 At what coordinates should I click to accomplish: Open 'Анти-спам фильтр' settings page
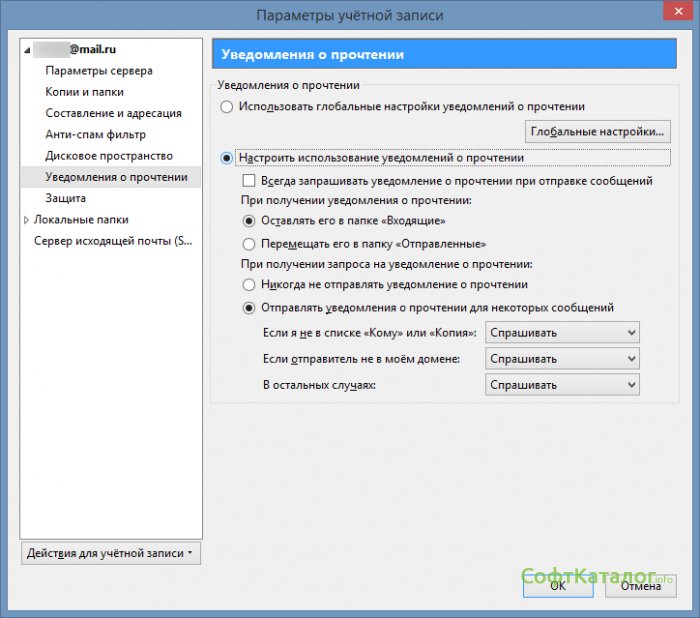[x=95, y=135]
